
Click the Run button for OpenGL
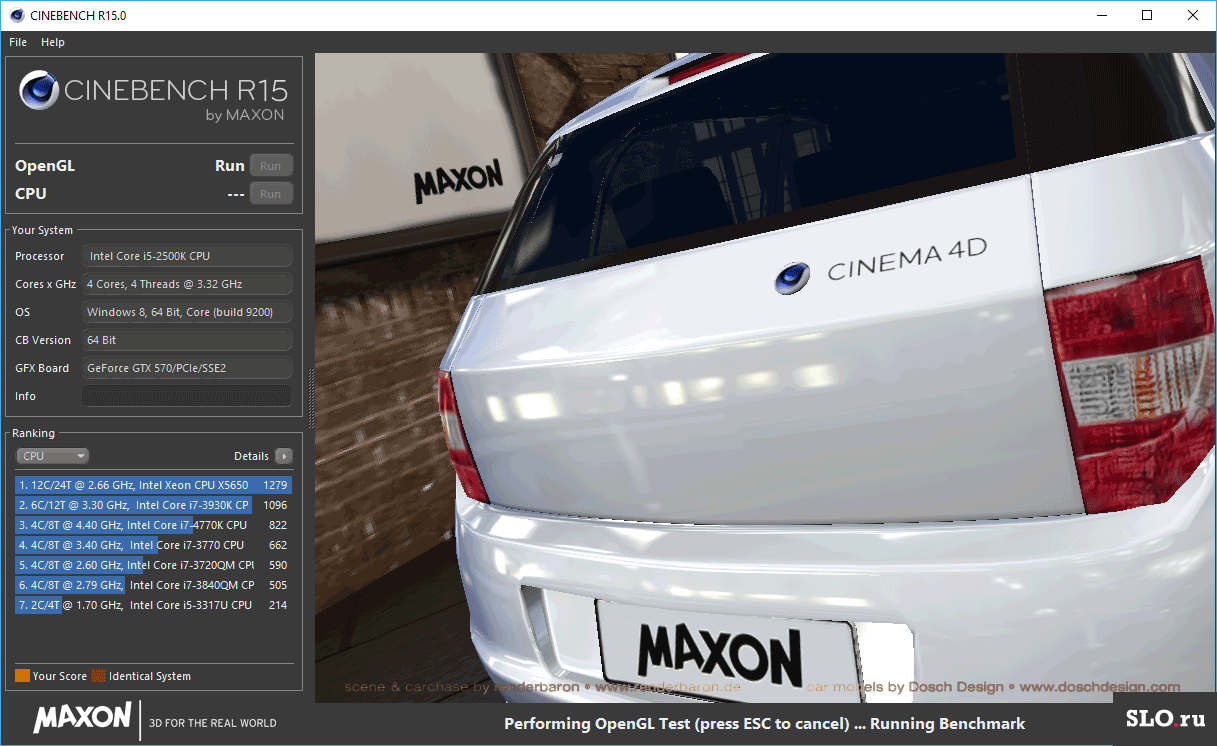pyautogui.click(x=271, y=166)
